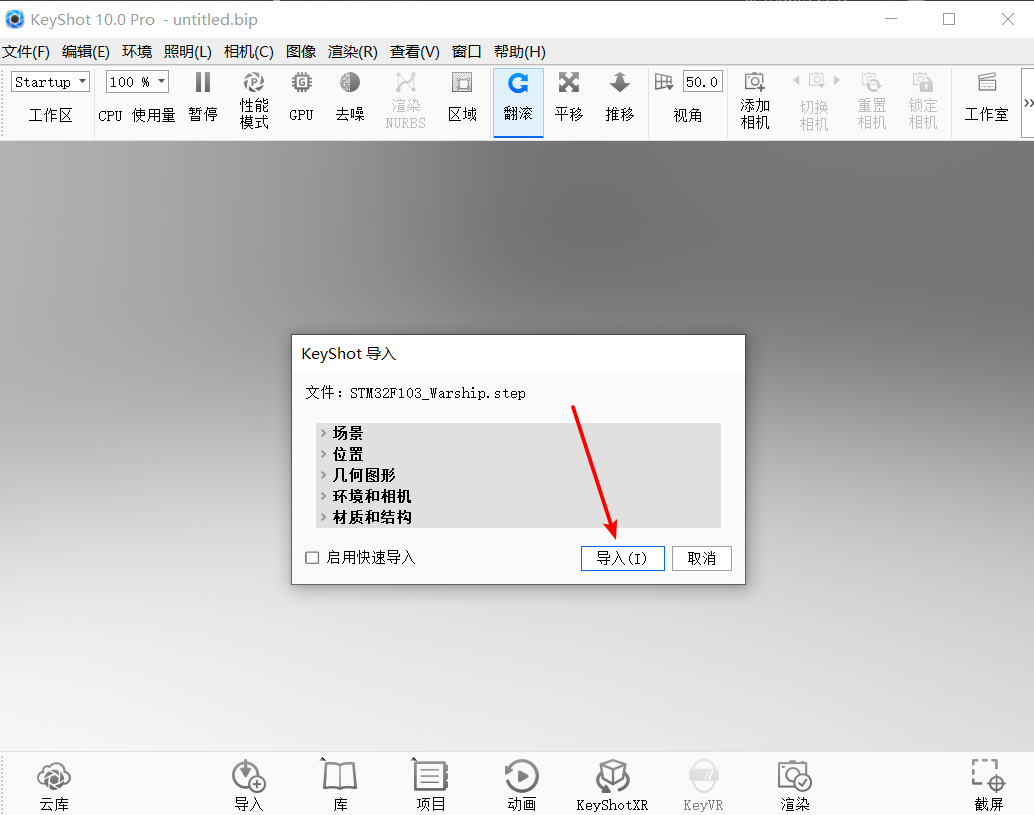
Task: Open the Render (渲染) dialog
Action: coord(795,776)
